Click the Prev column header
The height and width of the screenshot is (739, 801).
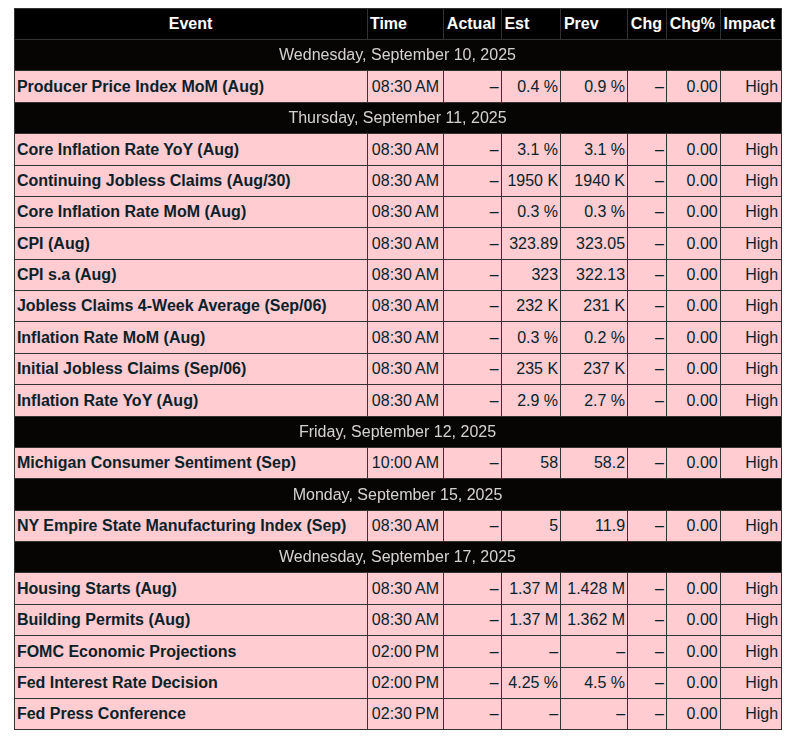tap(594, 23)
